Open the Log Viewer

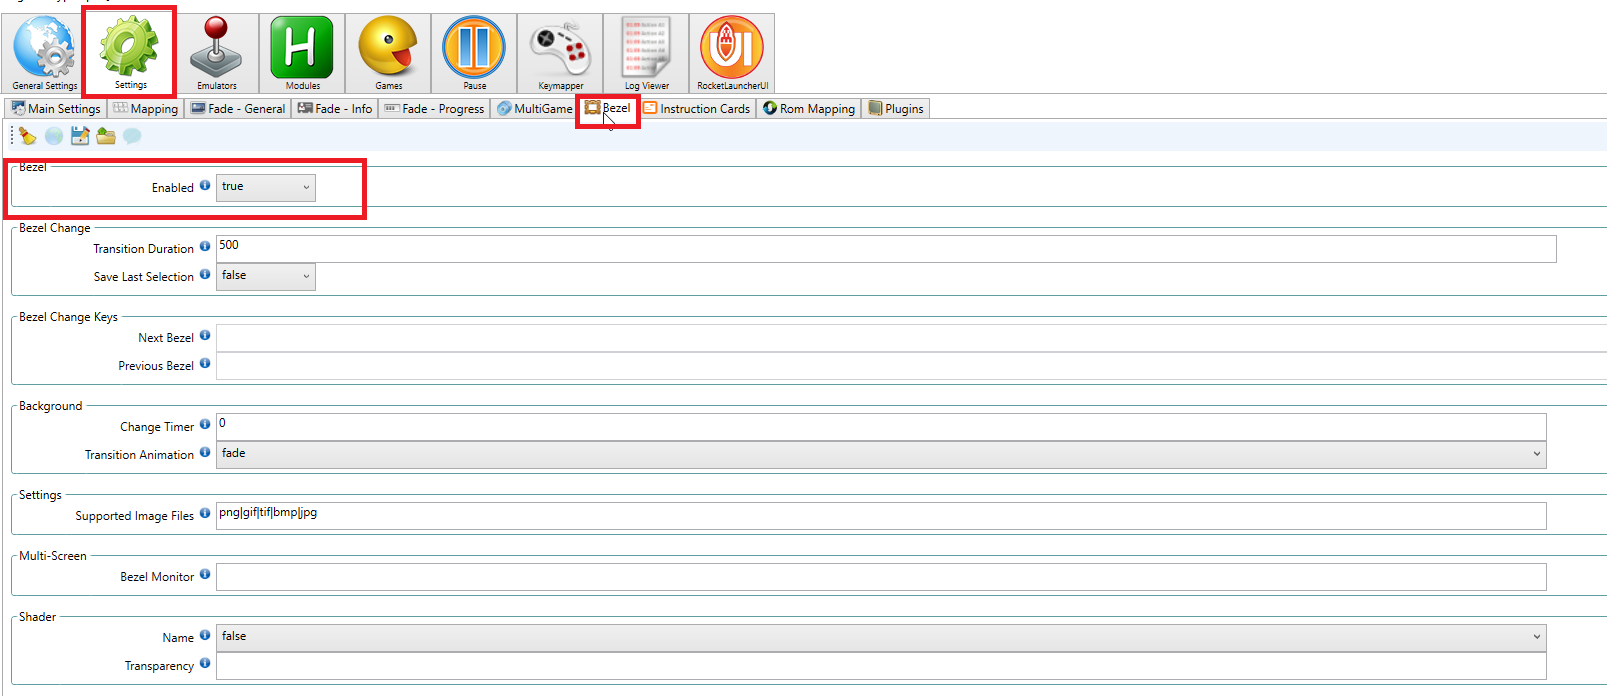pos(646,52)
